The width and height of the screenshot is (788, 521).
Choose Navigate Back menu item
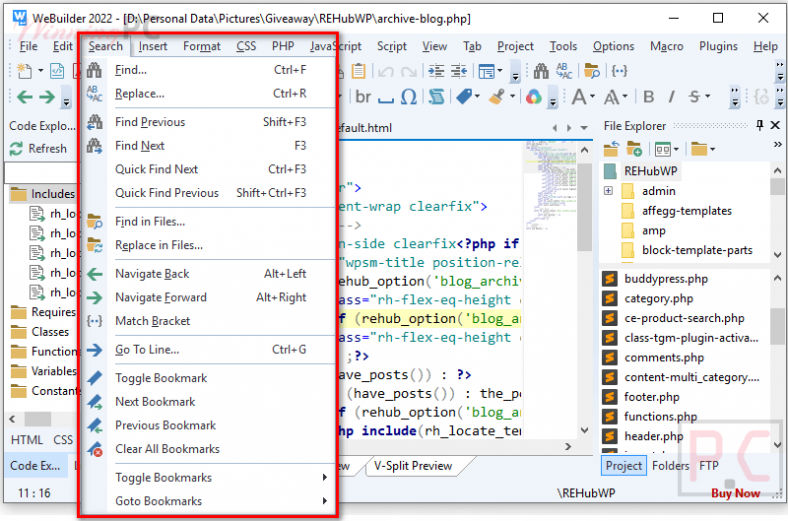coord(209,274)
